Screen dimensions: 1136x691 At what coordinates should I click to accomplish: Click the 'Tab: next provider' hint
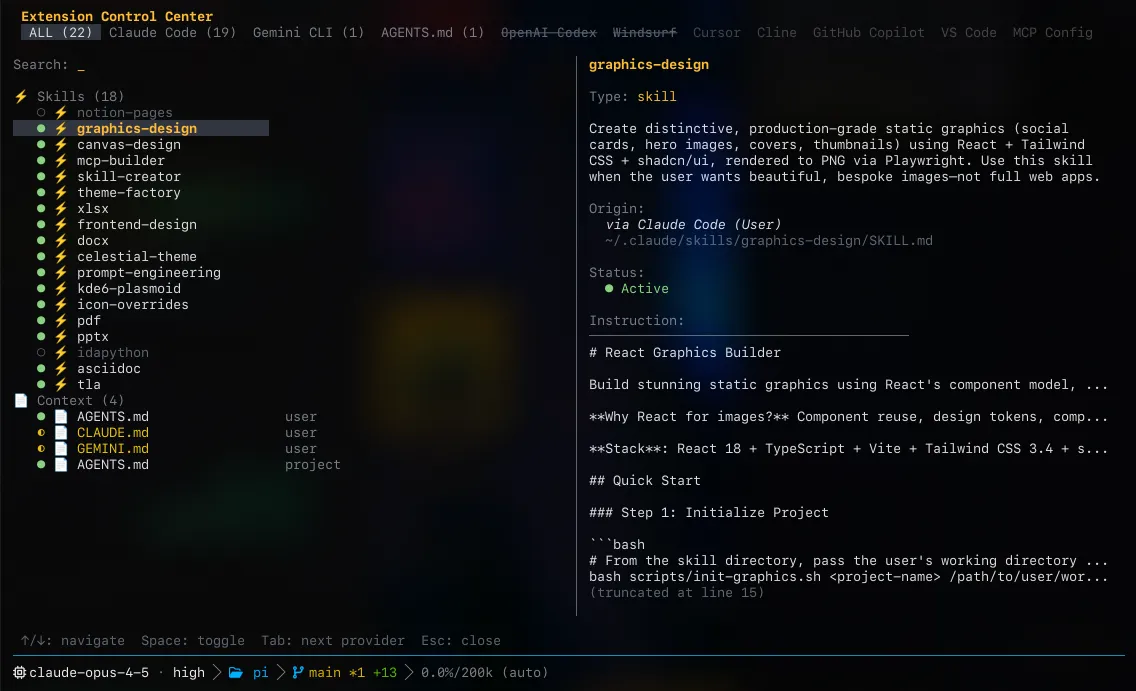(x=333, y=640)
